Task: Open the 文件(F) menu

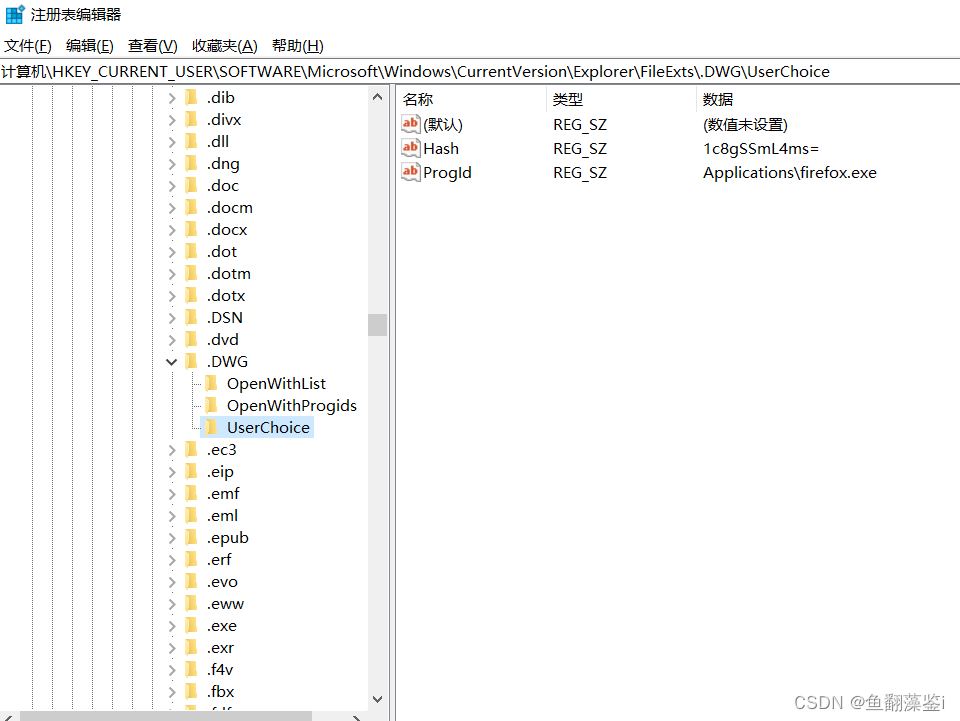Action: [x=28, y=46]
